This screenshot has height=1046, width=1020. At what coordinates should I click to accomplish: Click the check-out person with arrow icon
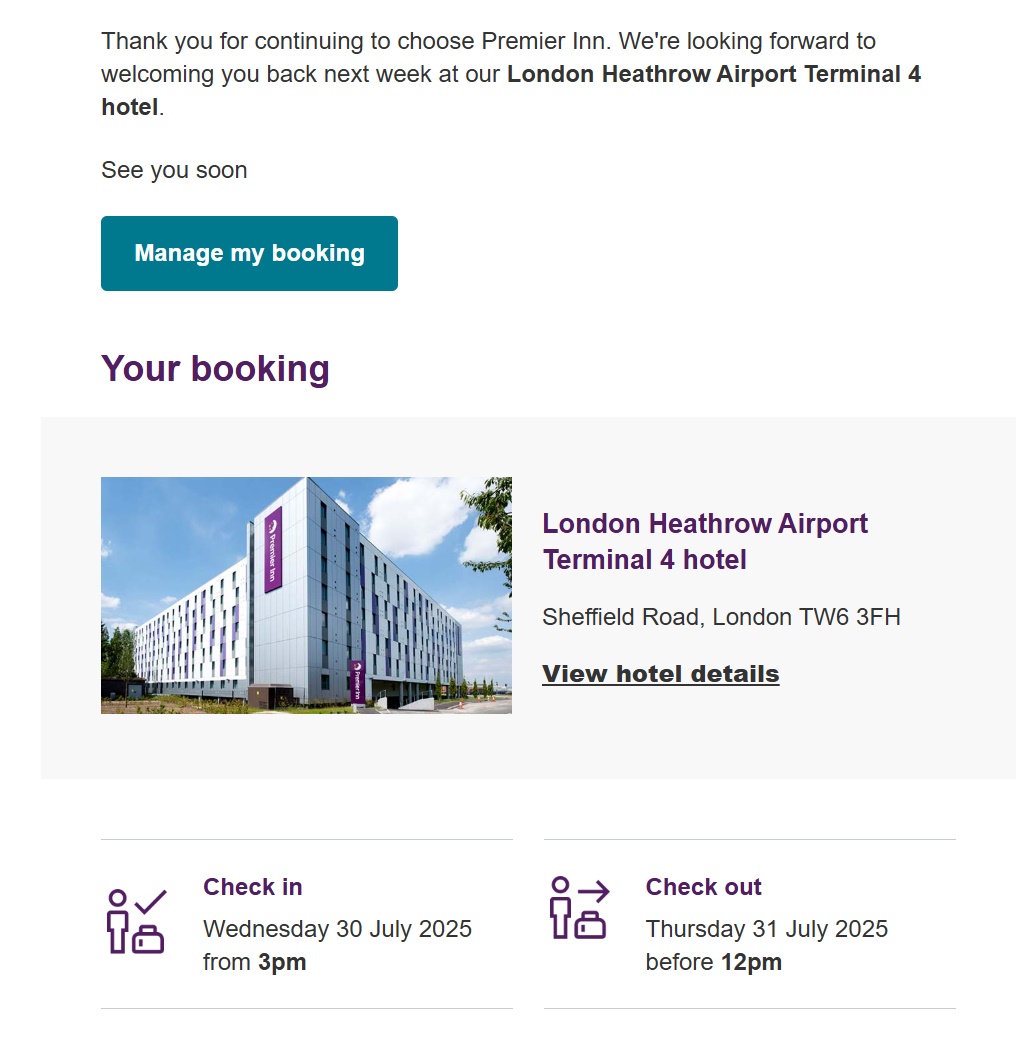click(x=579, y=908)
